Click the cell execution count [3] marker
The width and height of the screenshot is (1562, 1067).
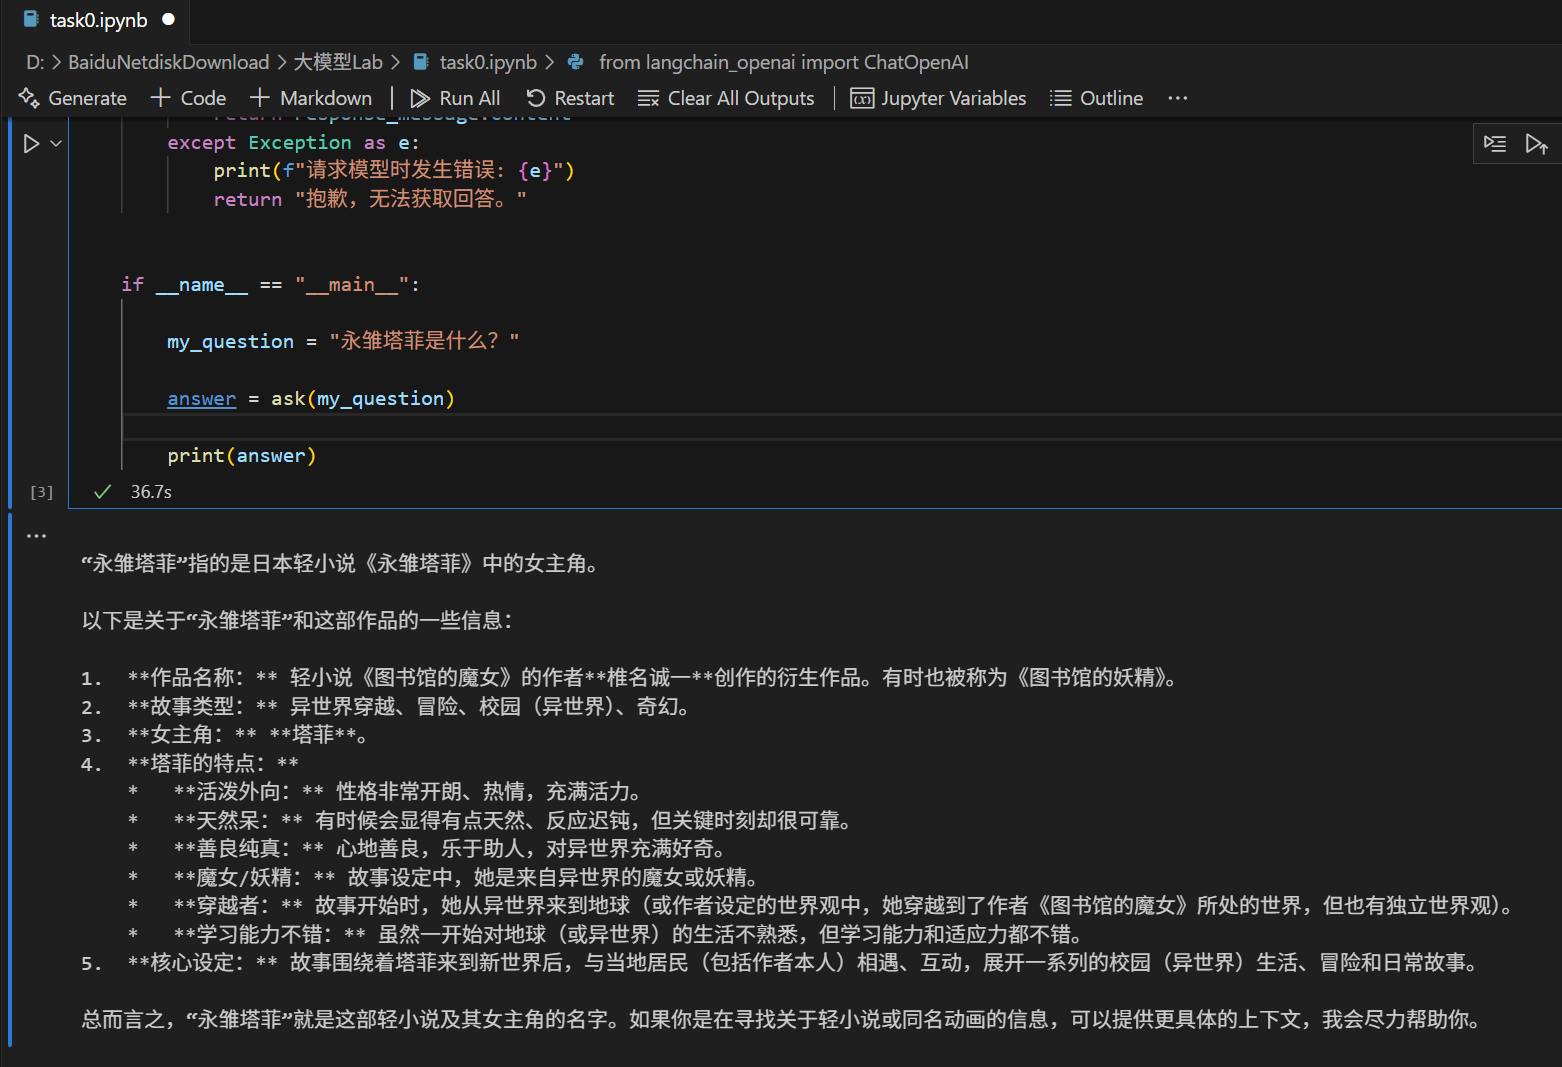(41, 491)
